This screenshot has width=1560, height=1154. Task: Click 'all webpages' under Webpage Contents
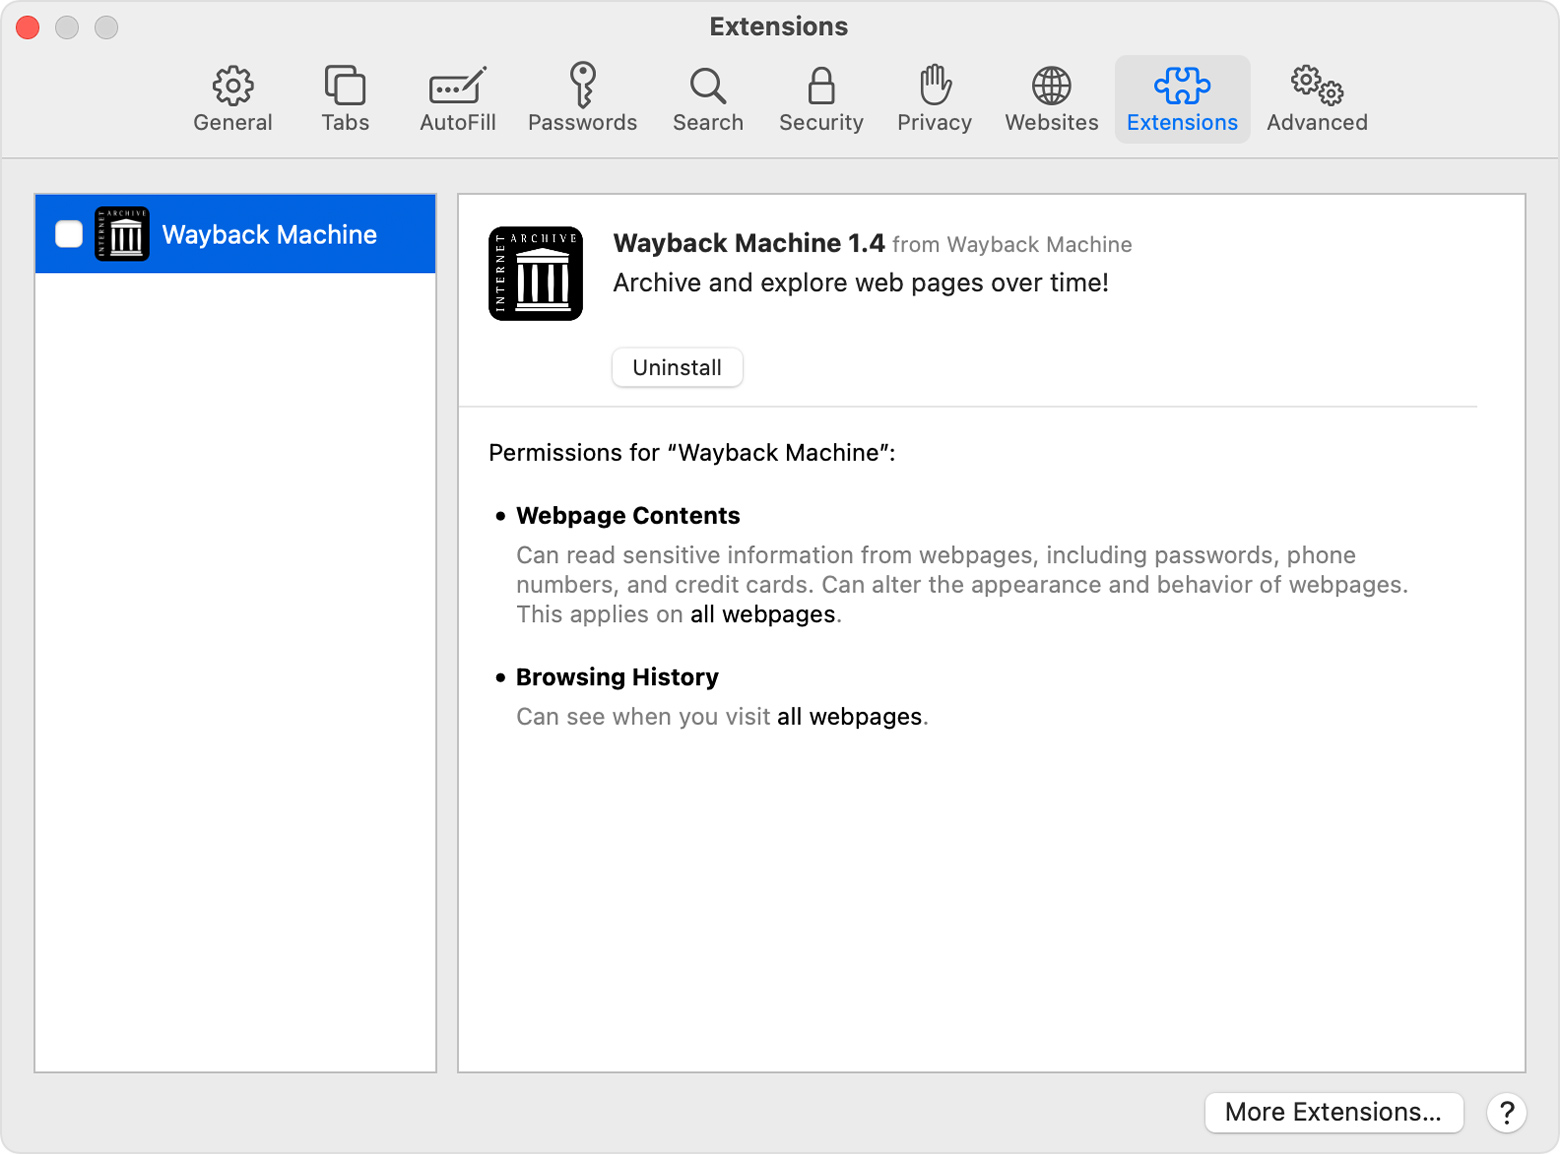click(763, 614)
